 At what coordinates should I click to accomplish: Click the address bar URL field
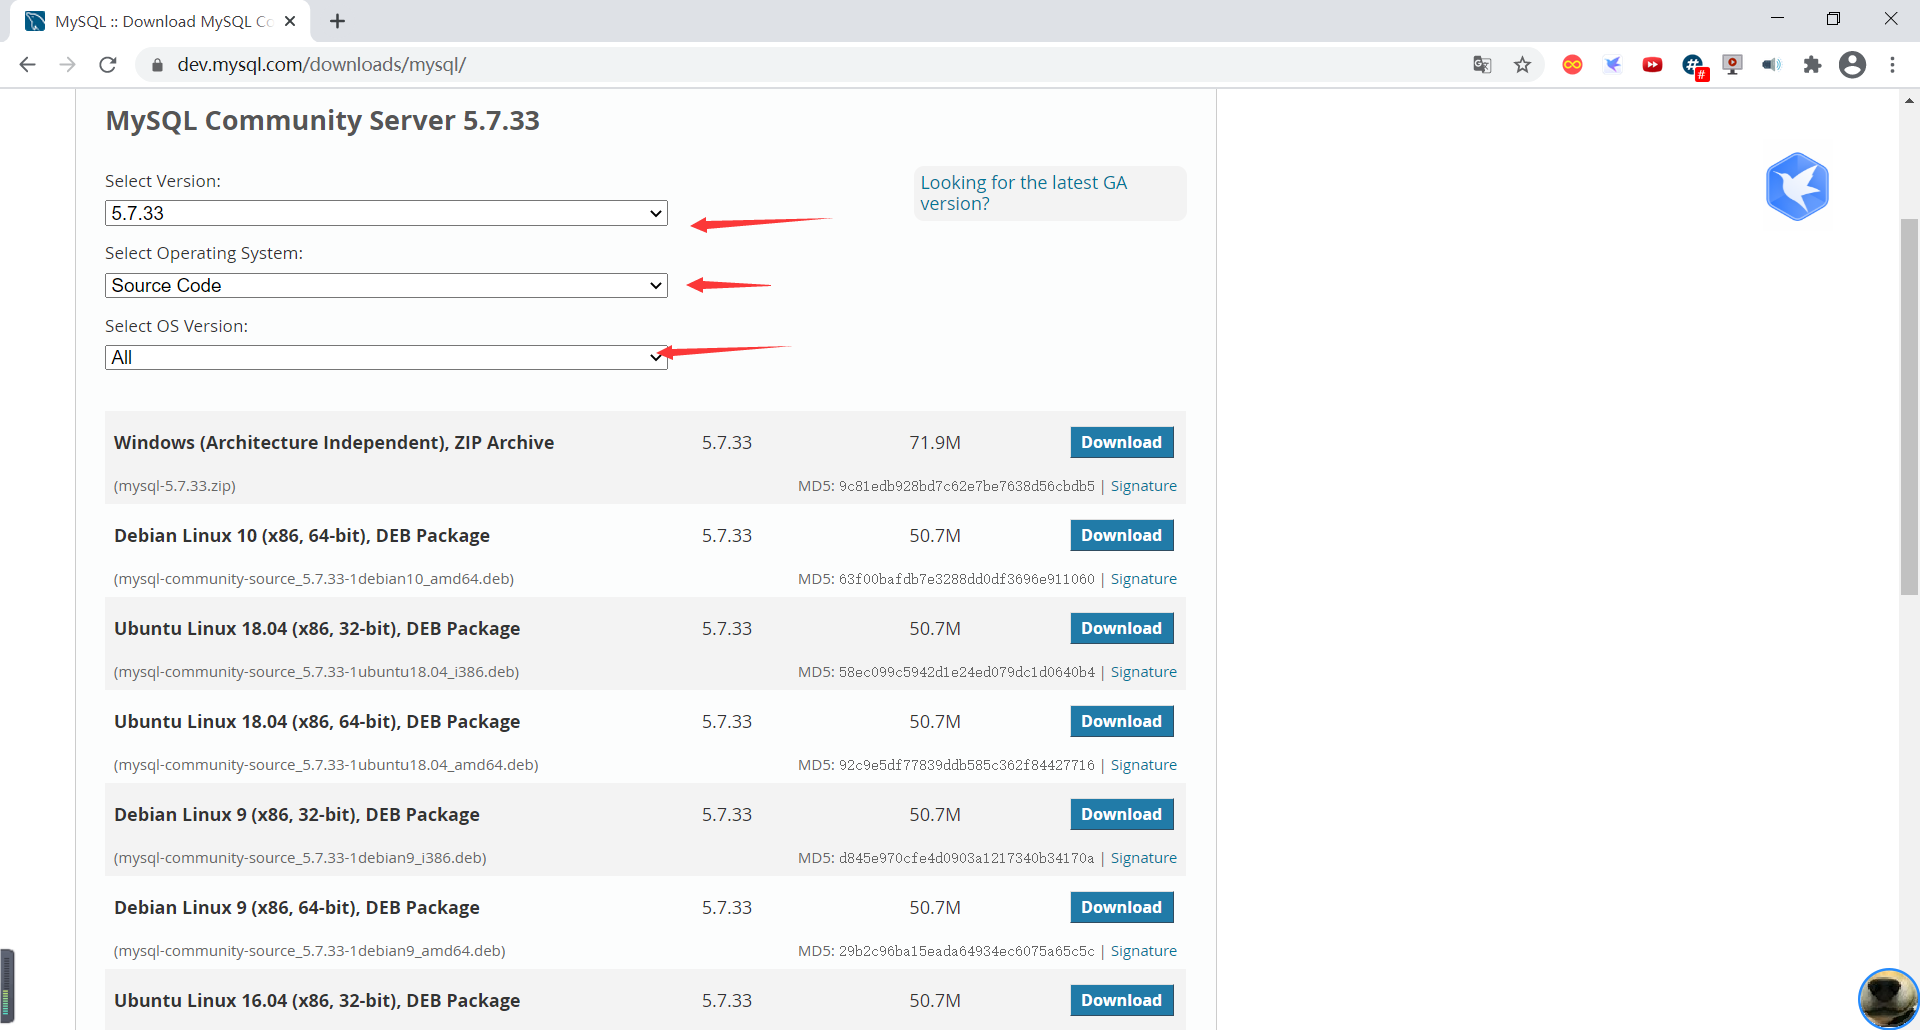800,65
